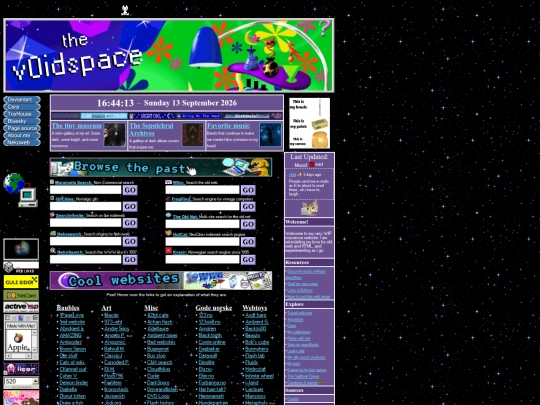Click GO next to Nekosearch field
This screenshot has width=540, height=405.
(x=130, y=242)
